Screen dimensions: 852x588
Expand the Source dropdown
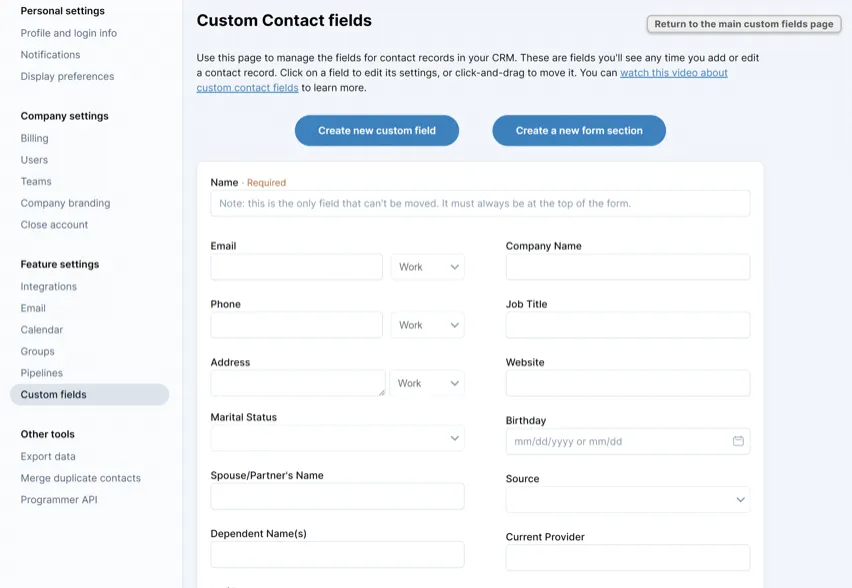tap(627, 499)
